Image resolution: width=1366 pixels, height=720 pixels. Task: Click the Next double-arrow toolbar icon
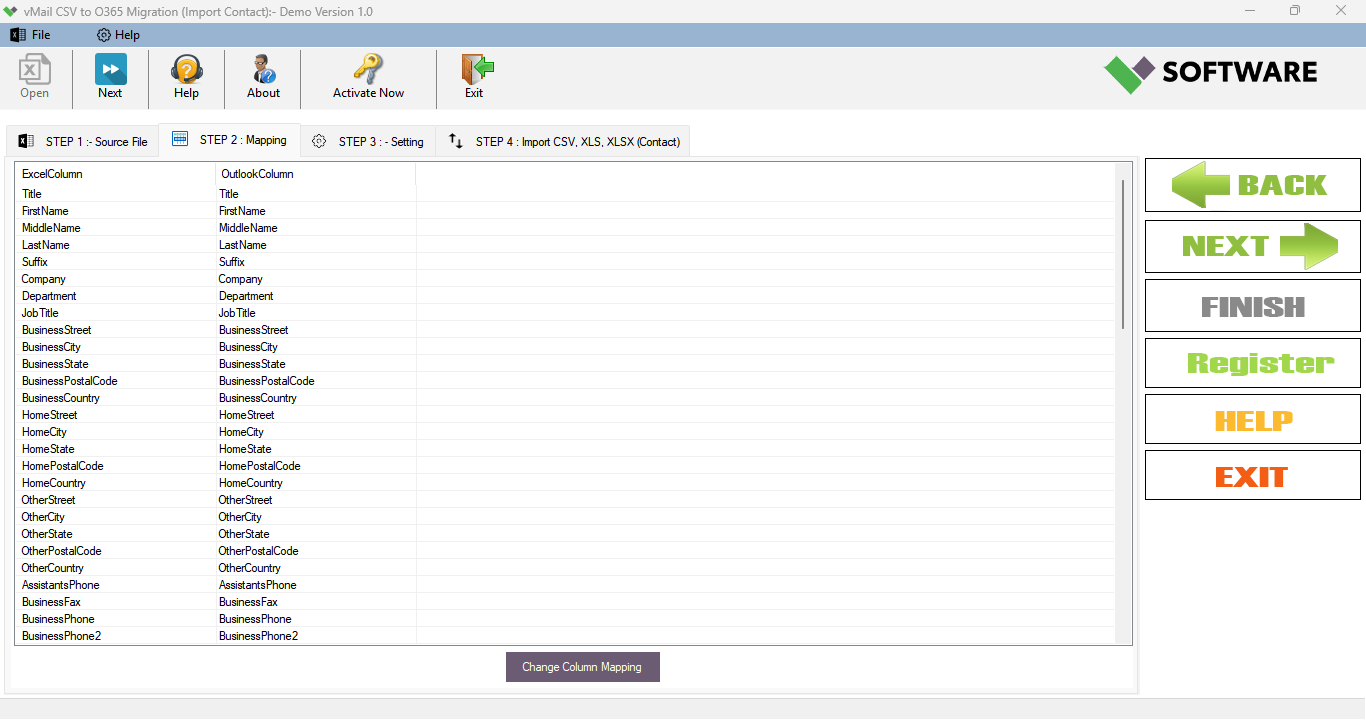[x=110, y=70]
